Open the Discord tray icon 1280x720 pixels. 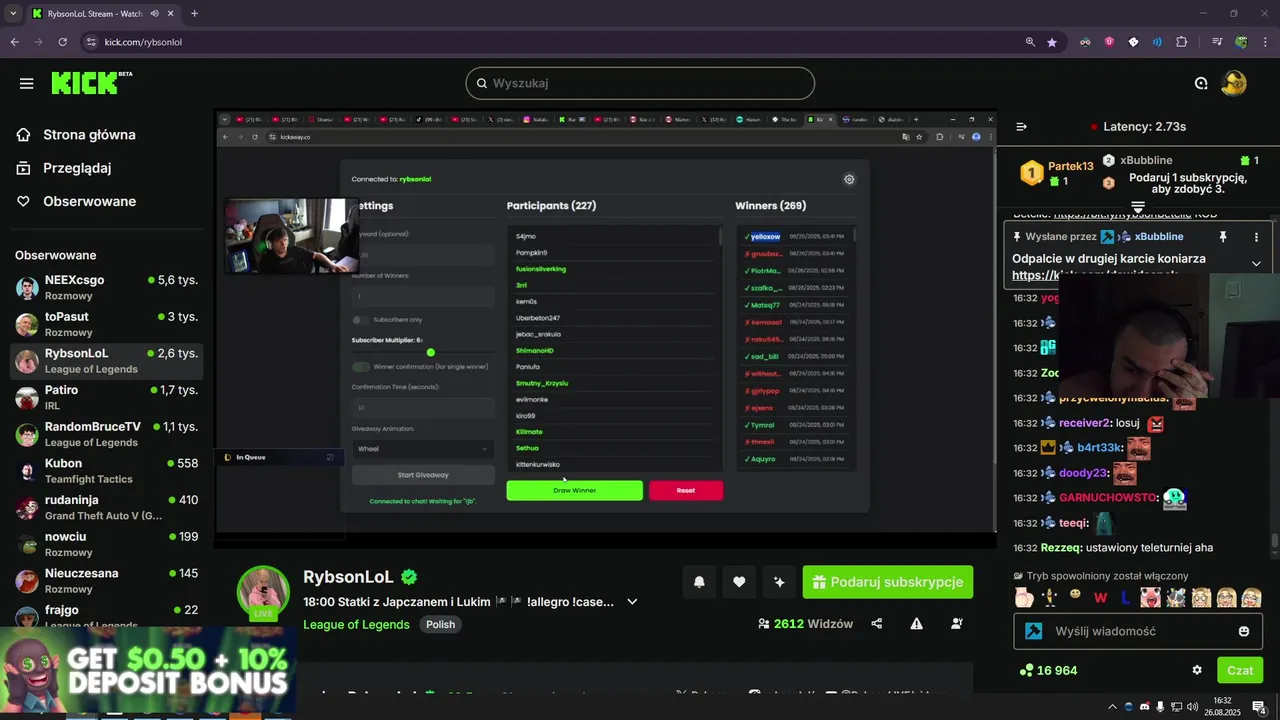(x=1144, y=707)
